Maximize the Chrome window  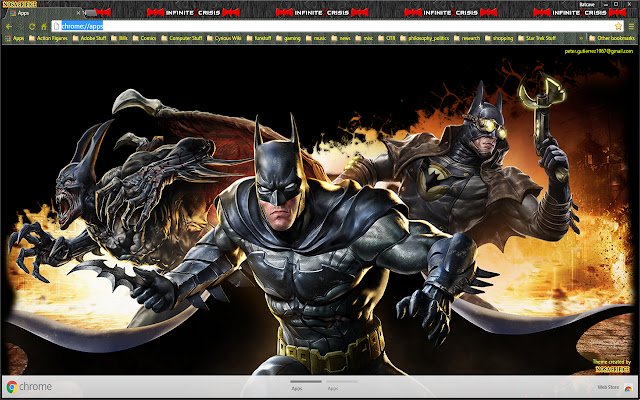(x=616, y=4)
